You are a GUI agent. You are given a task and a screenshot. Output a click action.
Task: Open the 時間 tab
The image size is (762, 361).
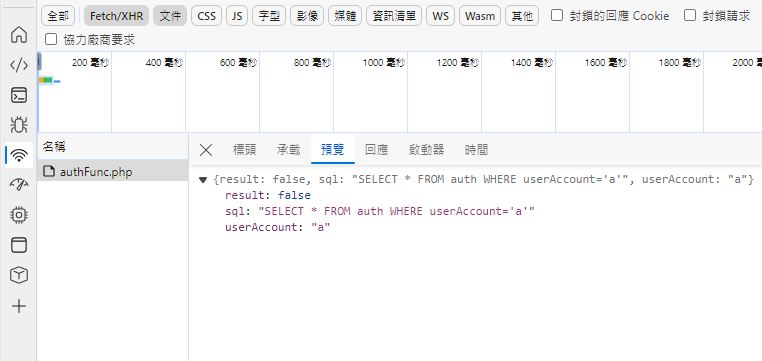[476, 150]
